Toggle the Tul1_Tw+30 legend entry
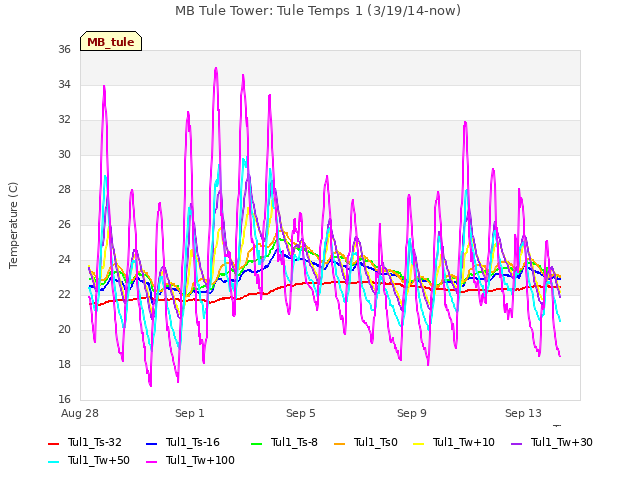 552,442
